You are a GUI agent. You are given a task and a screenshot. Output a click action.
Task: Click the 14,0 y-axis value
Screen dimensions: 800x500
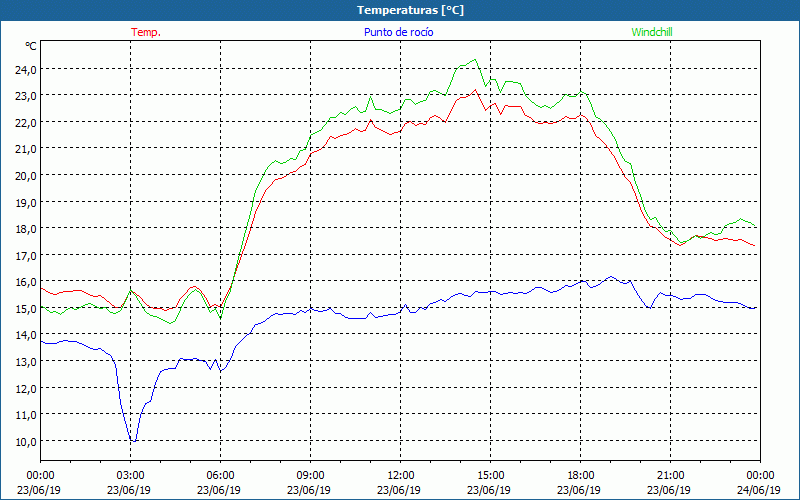(x=25, y=335)
